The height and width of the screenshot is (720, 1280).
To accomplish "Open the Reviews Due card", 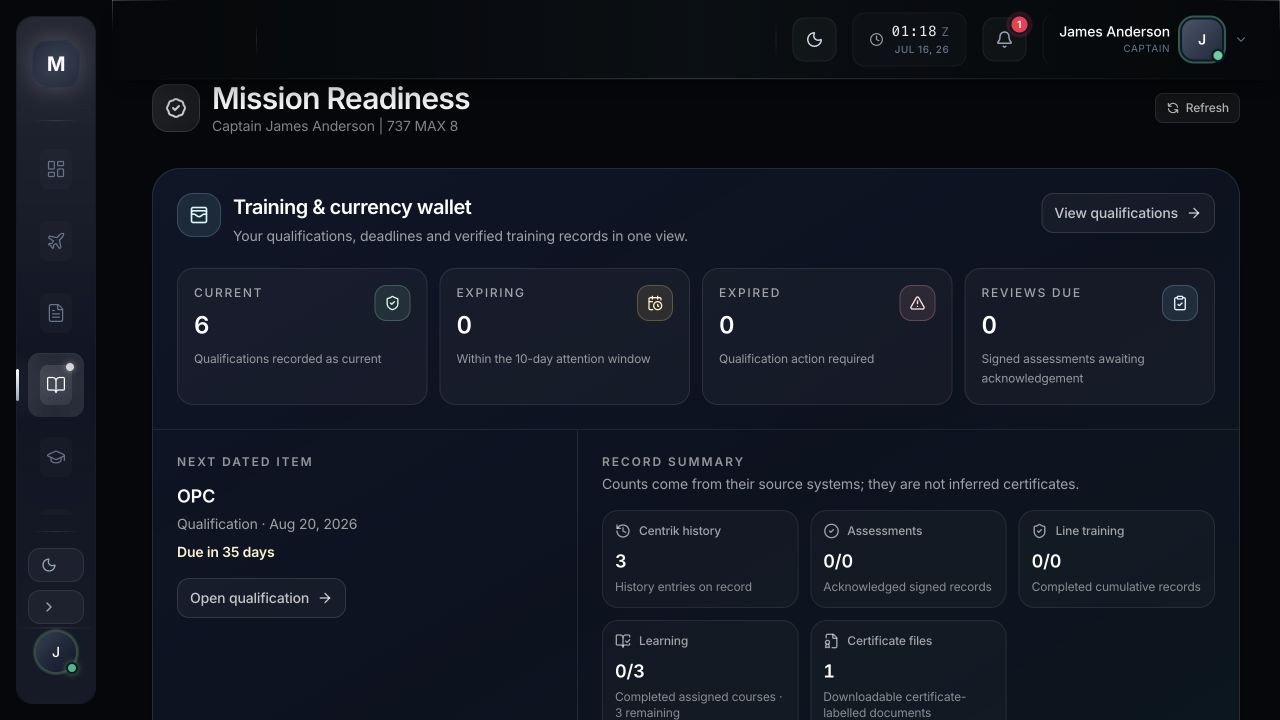I will [1089, 337].
